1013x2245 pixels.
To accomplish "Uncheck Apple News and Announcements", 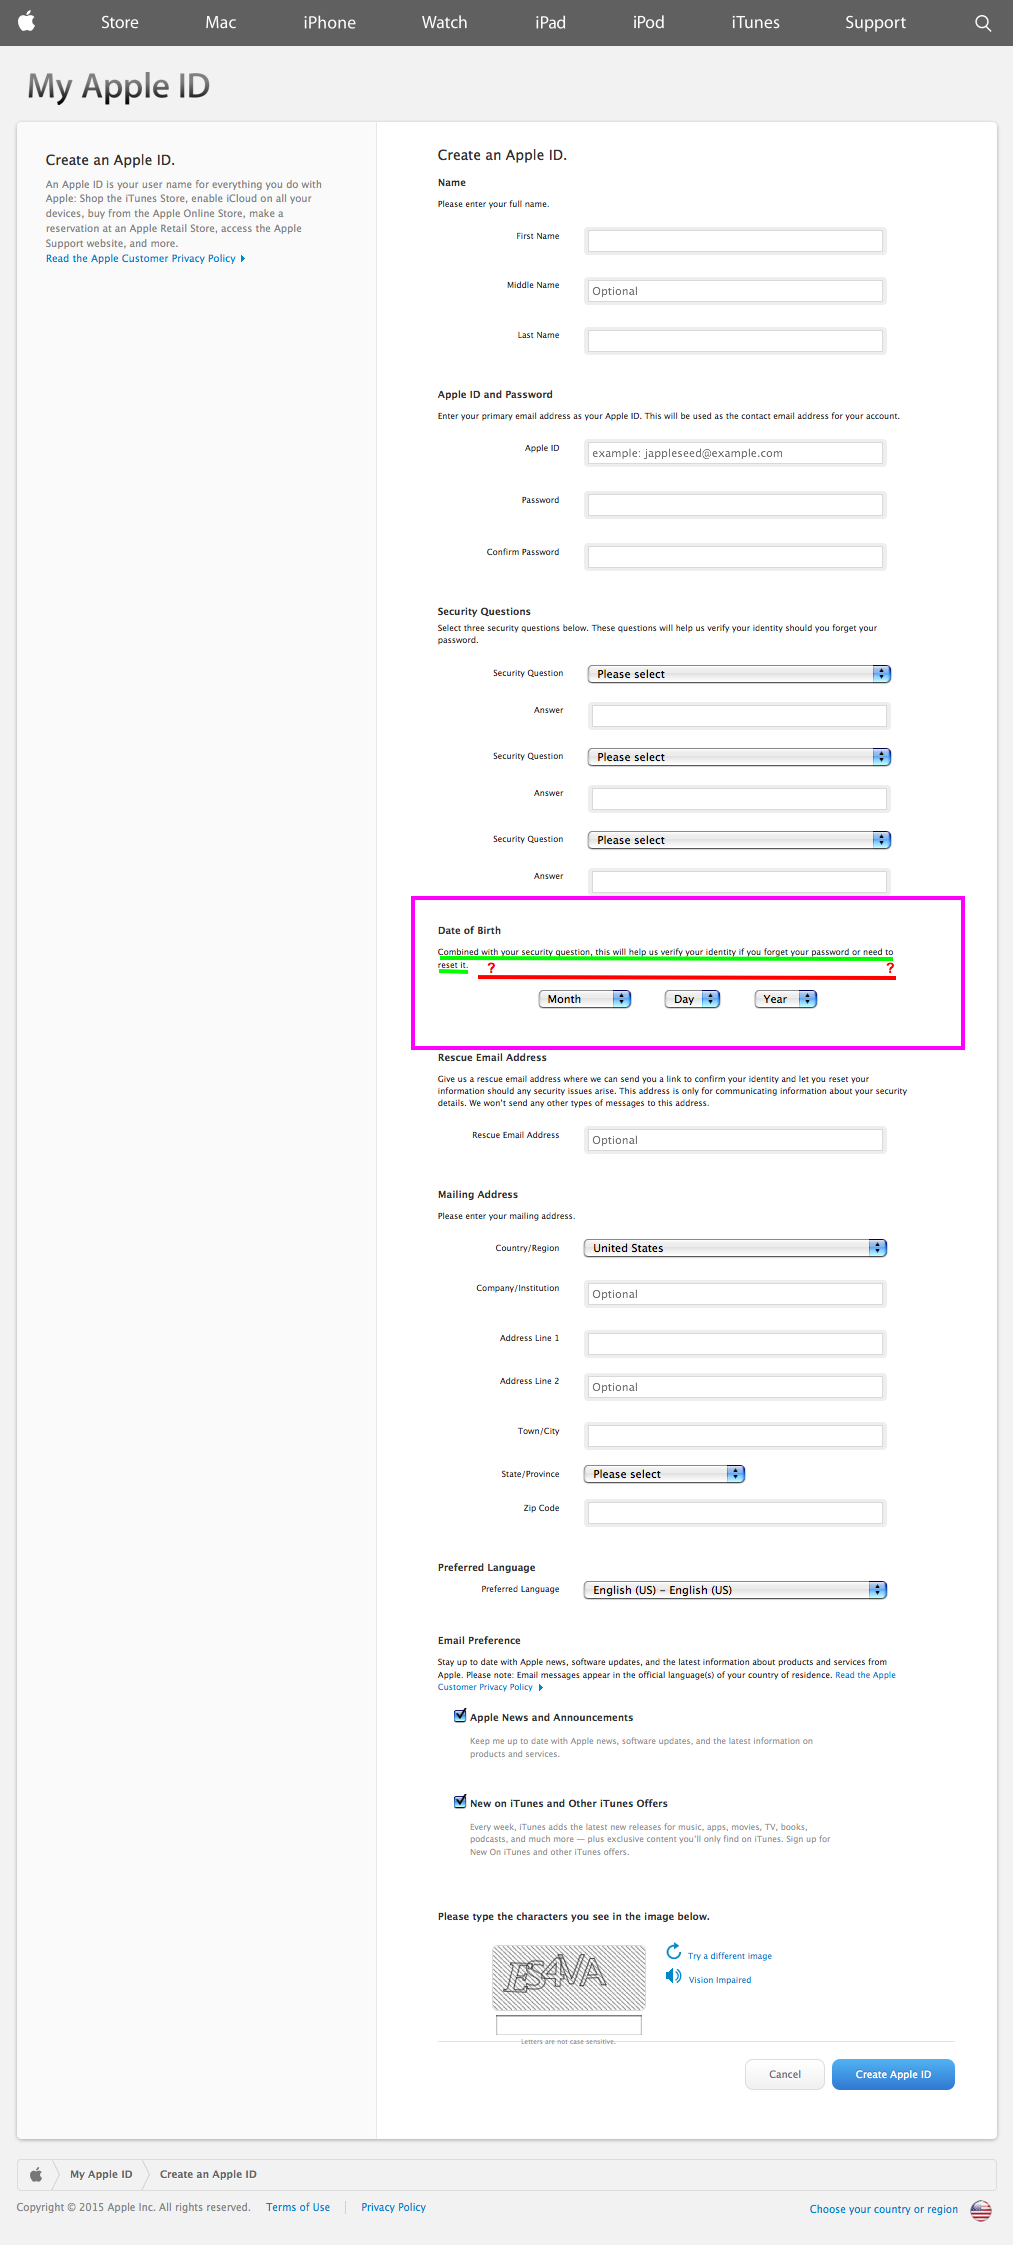I will coord(460,1716).
